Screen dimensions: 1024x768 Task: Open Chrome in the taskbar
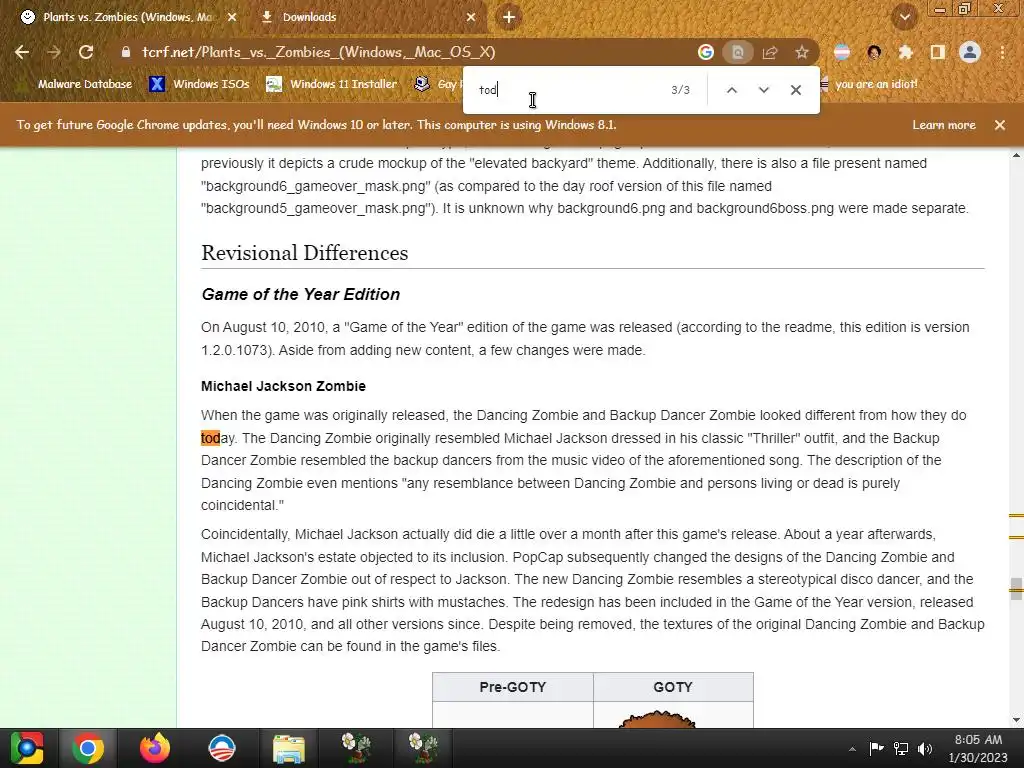(x=88, y=748)
